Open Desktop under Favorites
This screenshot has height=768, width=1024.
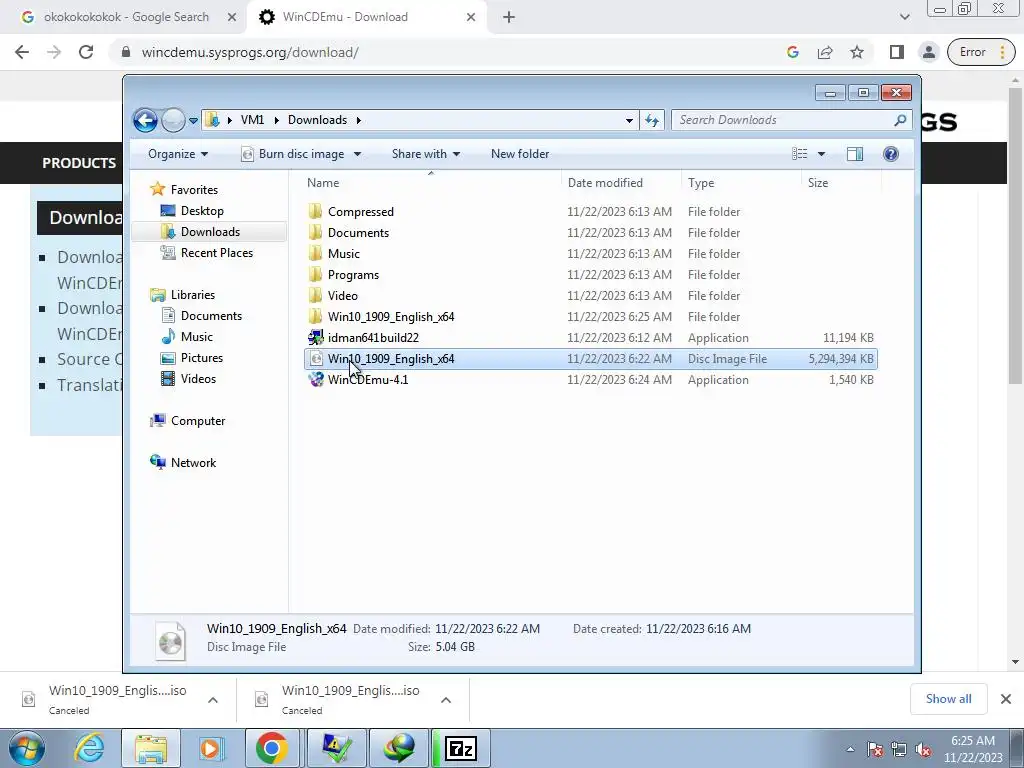[x=202, y=211]
